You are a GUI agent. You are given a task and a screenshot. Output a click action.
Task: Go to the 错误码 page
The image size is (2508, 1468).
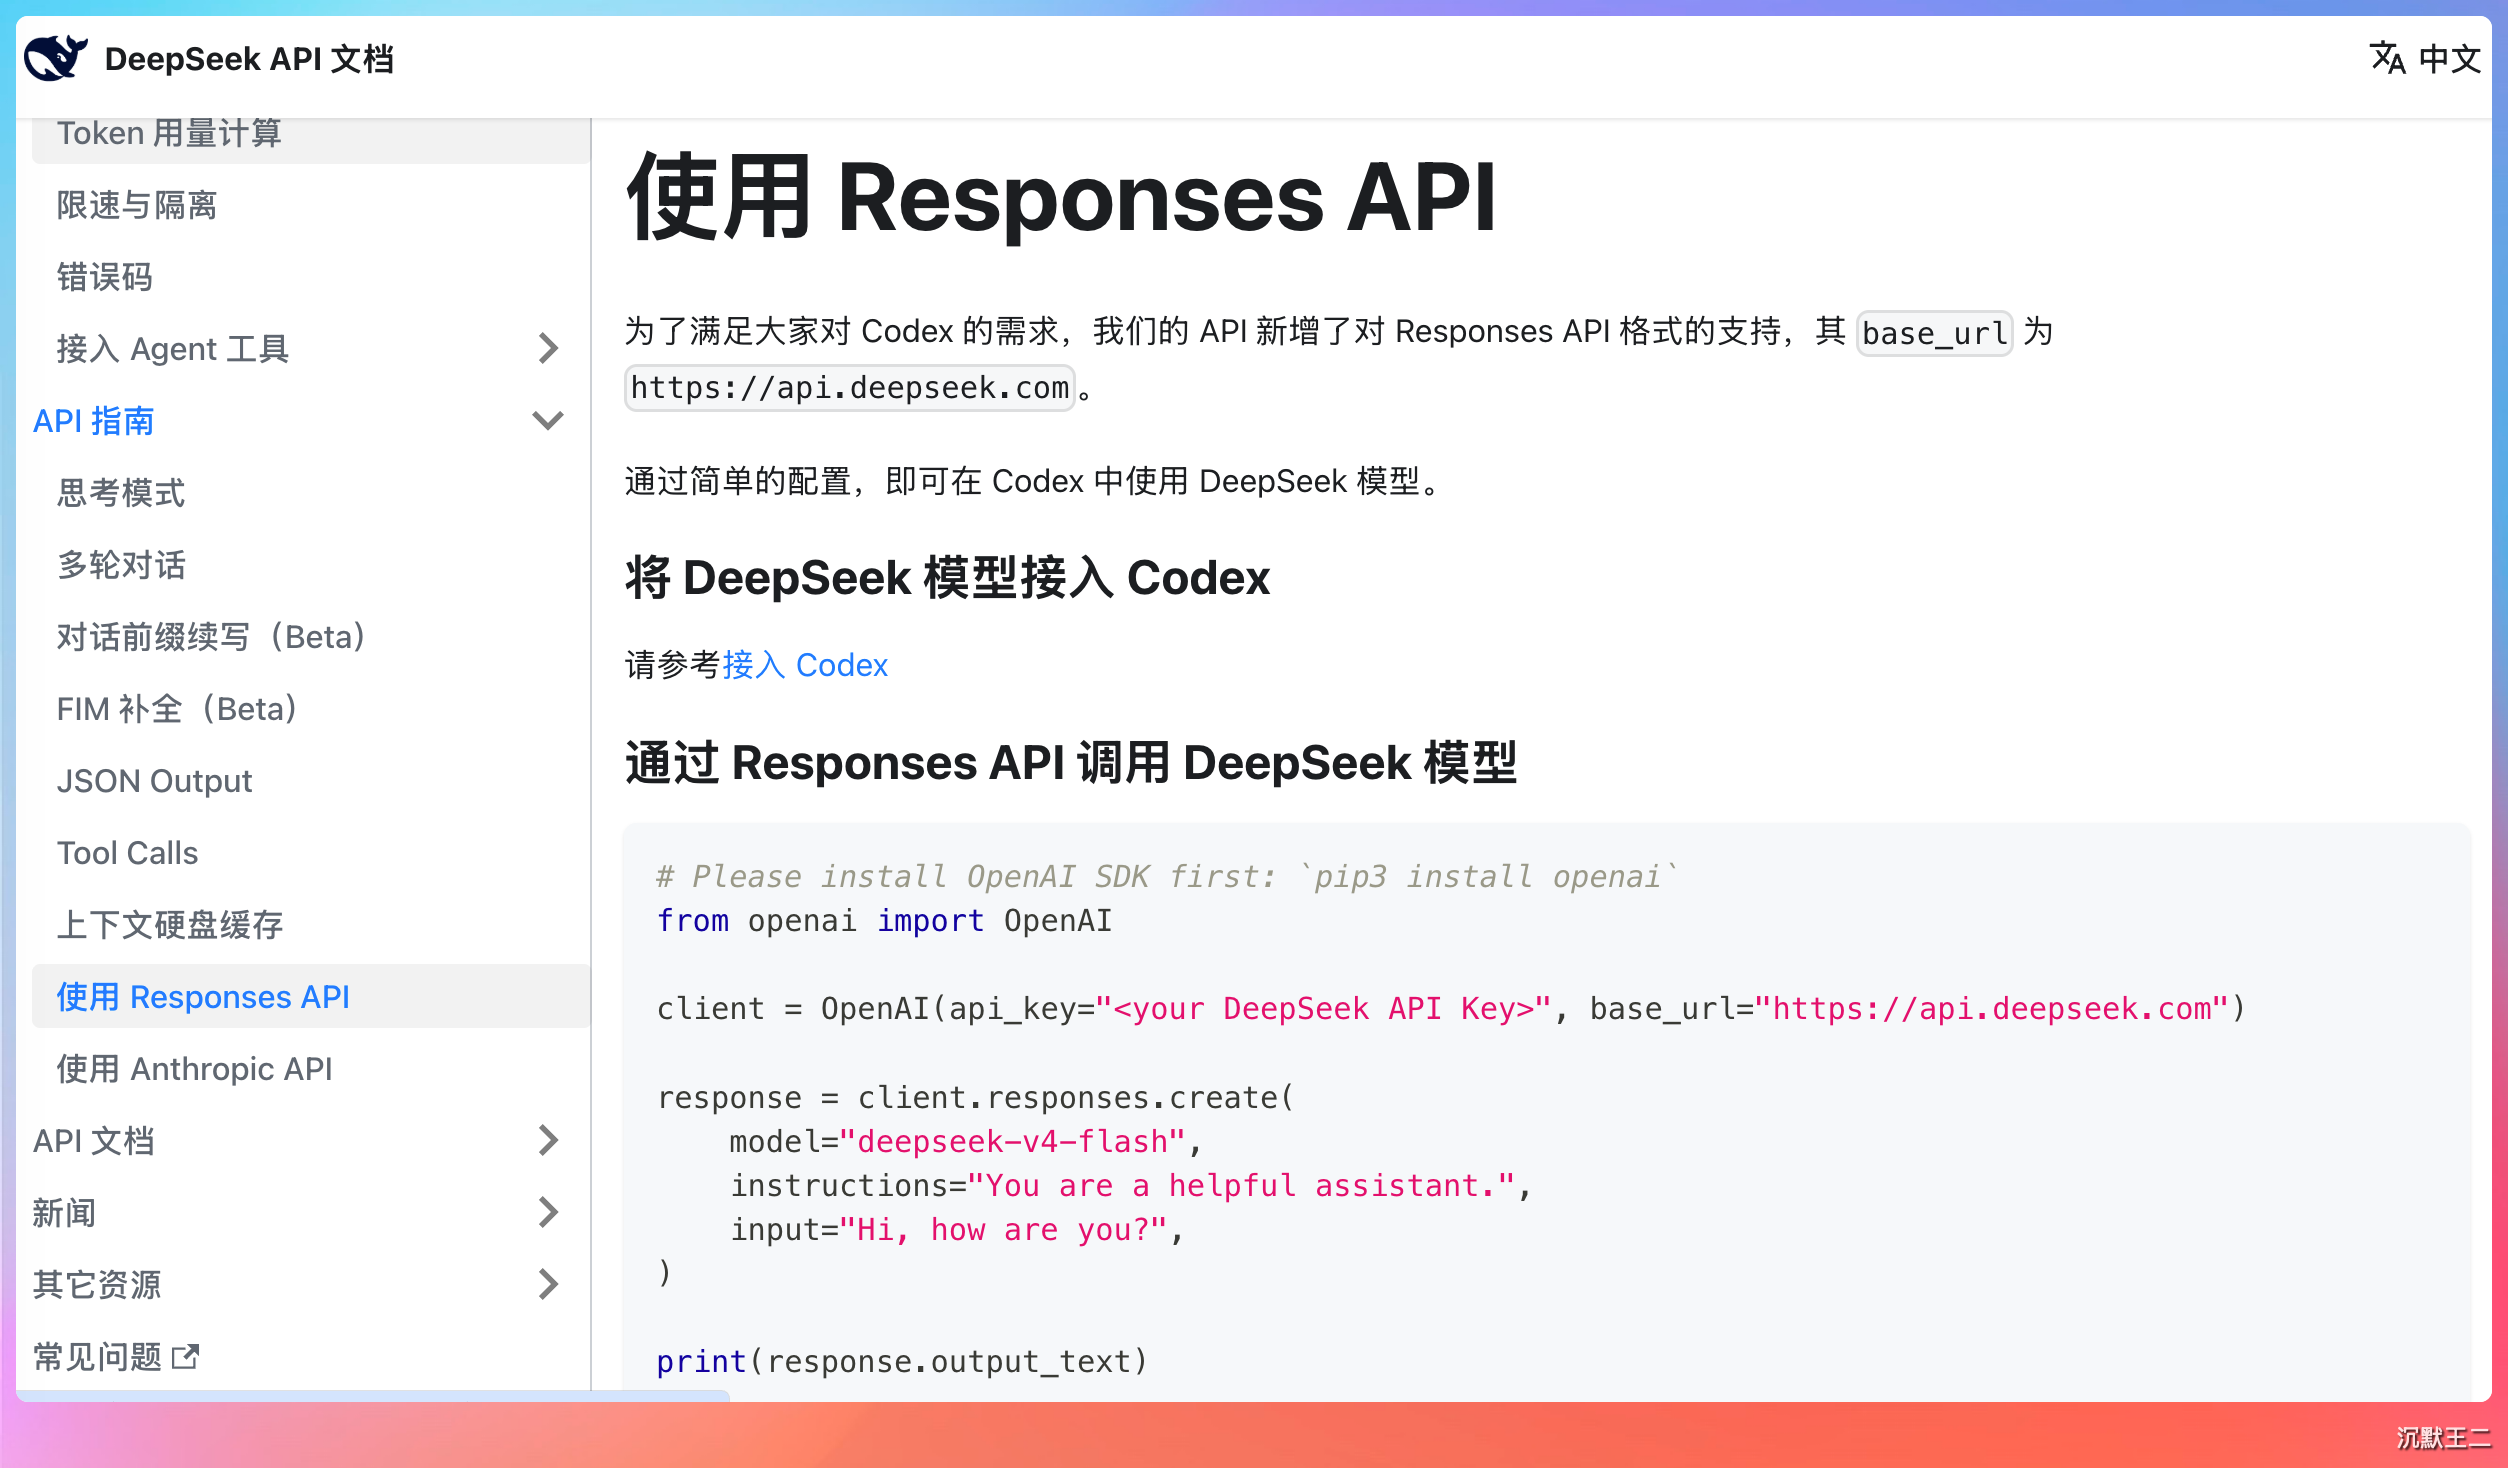point(311,277)
